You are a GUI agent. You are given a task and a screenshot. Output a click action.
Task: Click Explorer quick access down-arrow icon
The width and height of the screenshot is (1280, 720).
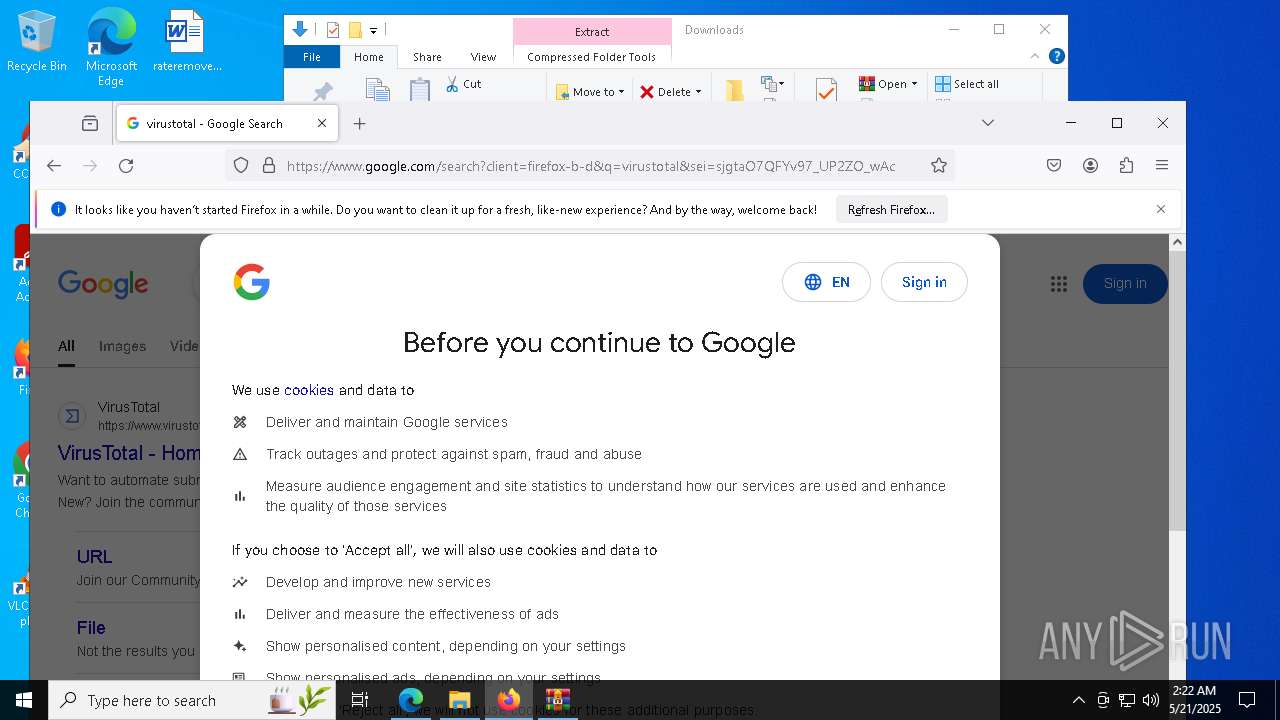point(299,30)
